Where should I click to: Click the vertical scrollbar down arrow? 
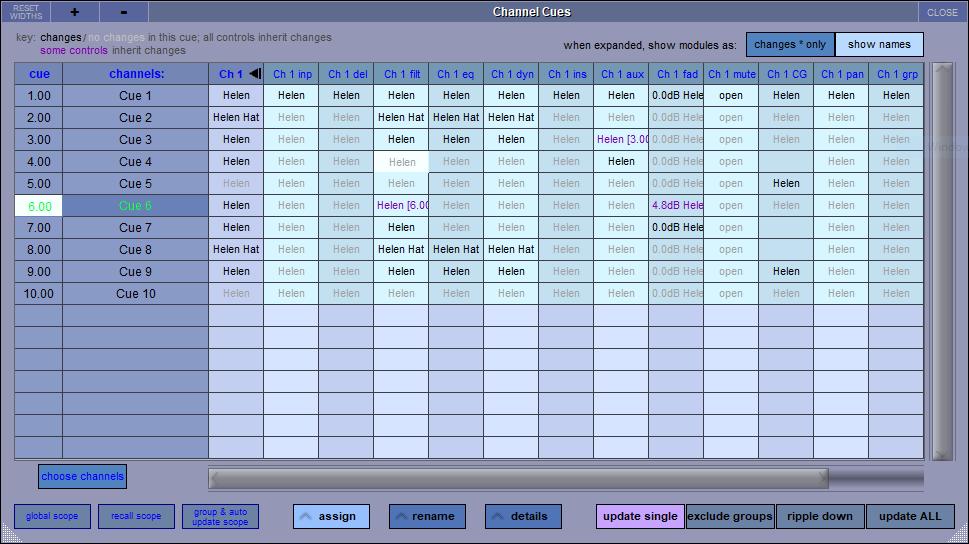click(x=942, y=454)
